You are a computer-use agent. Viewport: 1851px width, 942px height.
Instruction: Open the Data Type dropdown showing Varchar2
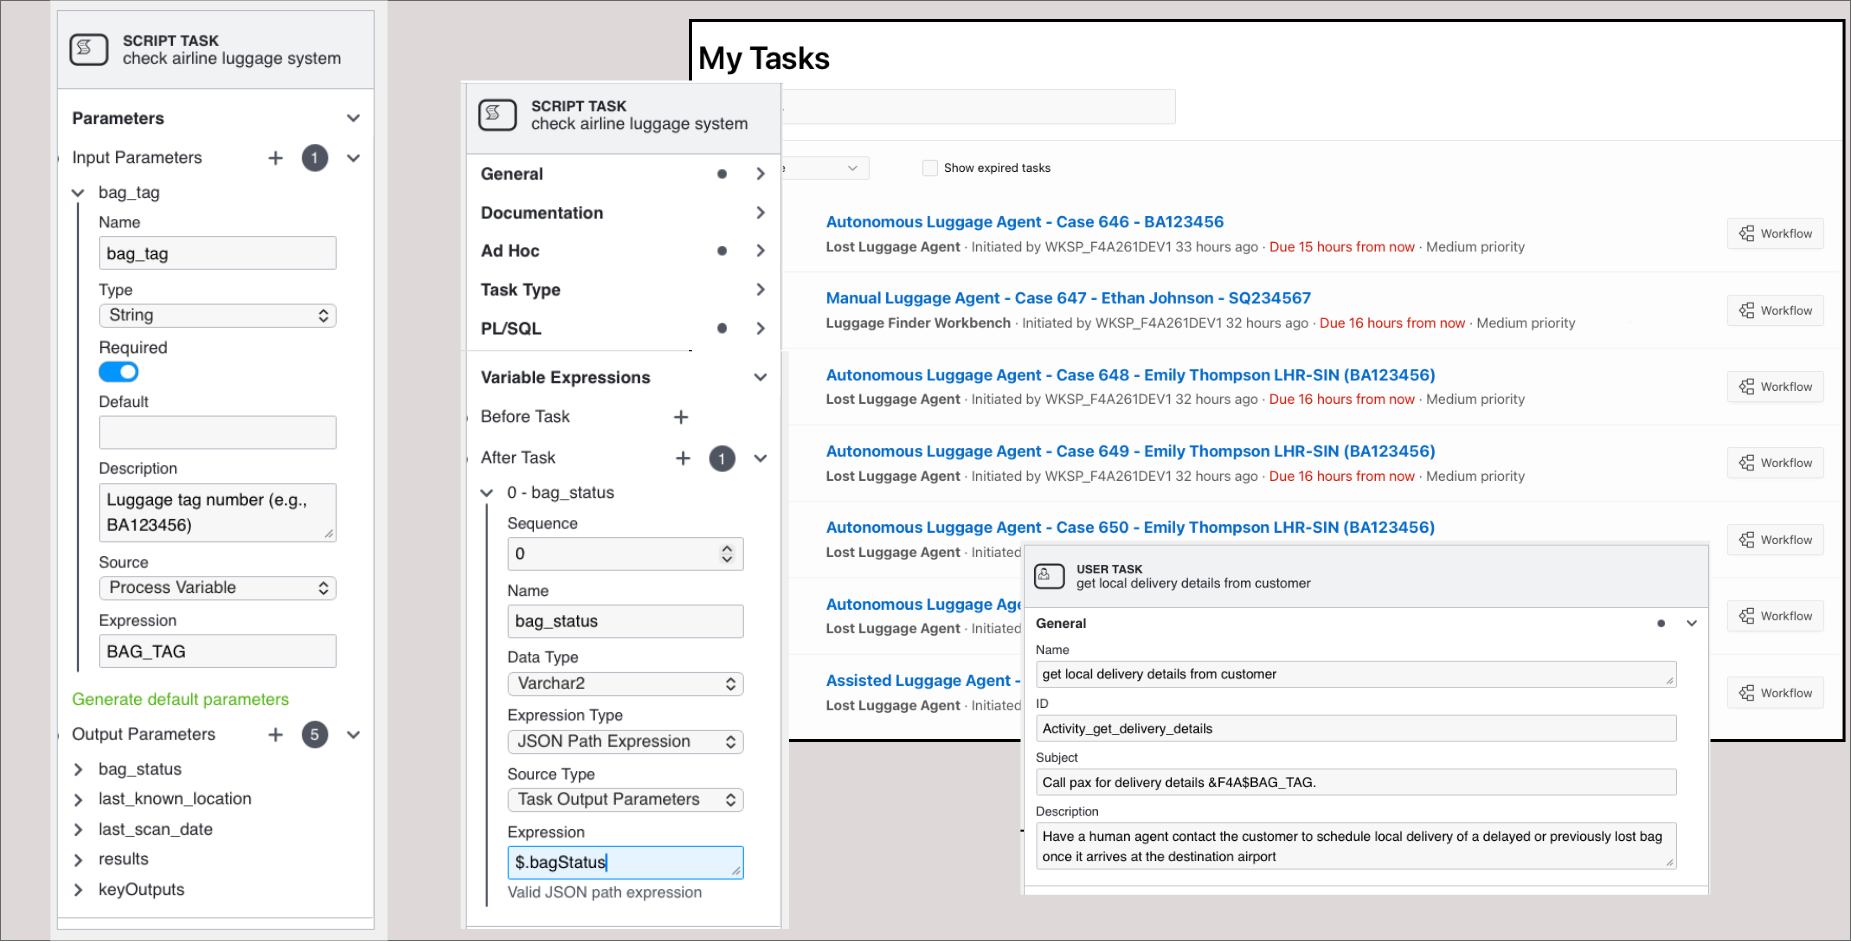pyautogui.click(x=625, y=683)
